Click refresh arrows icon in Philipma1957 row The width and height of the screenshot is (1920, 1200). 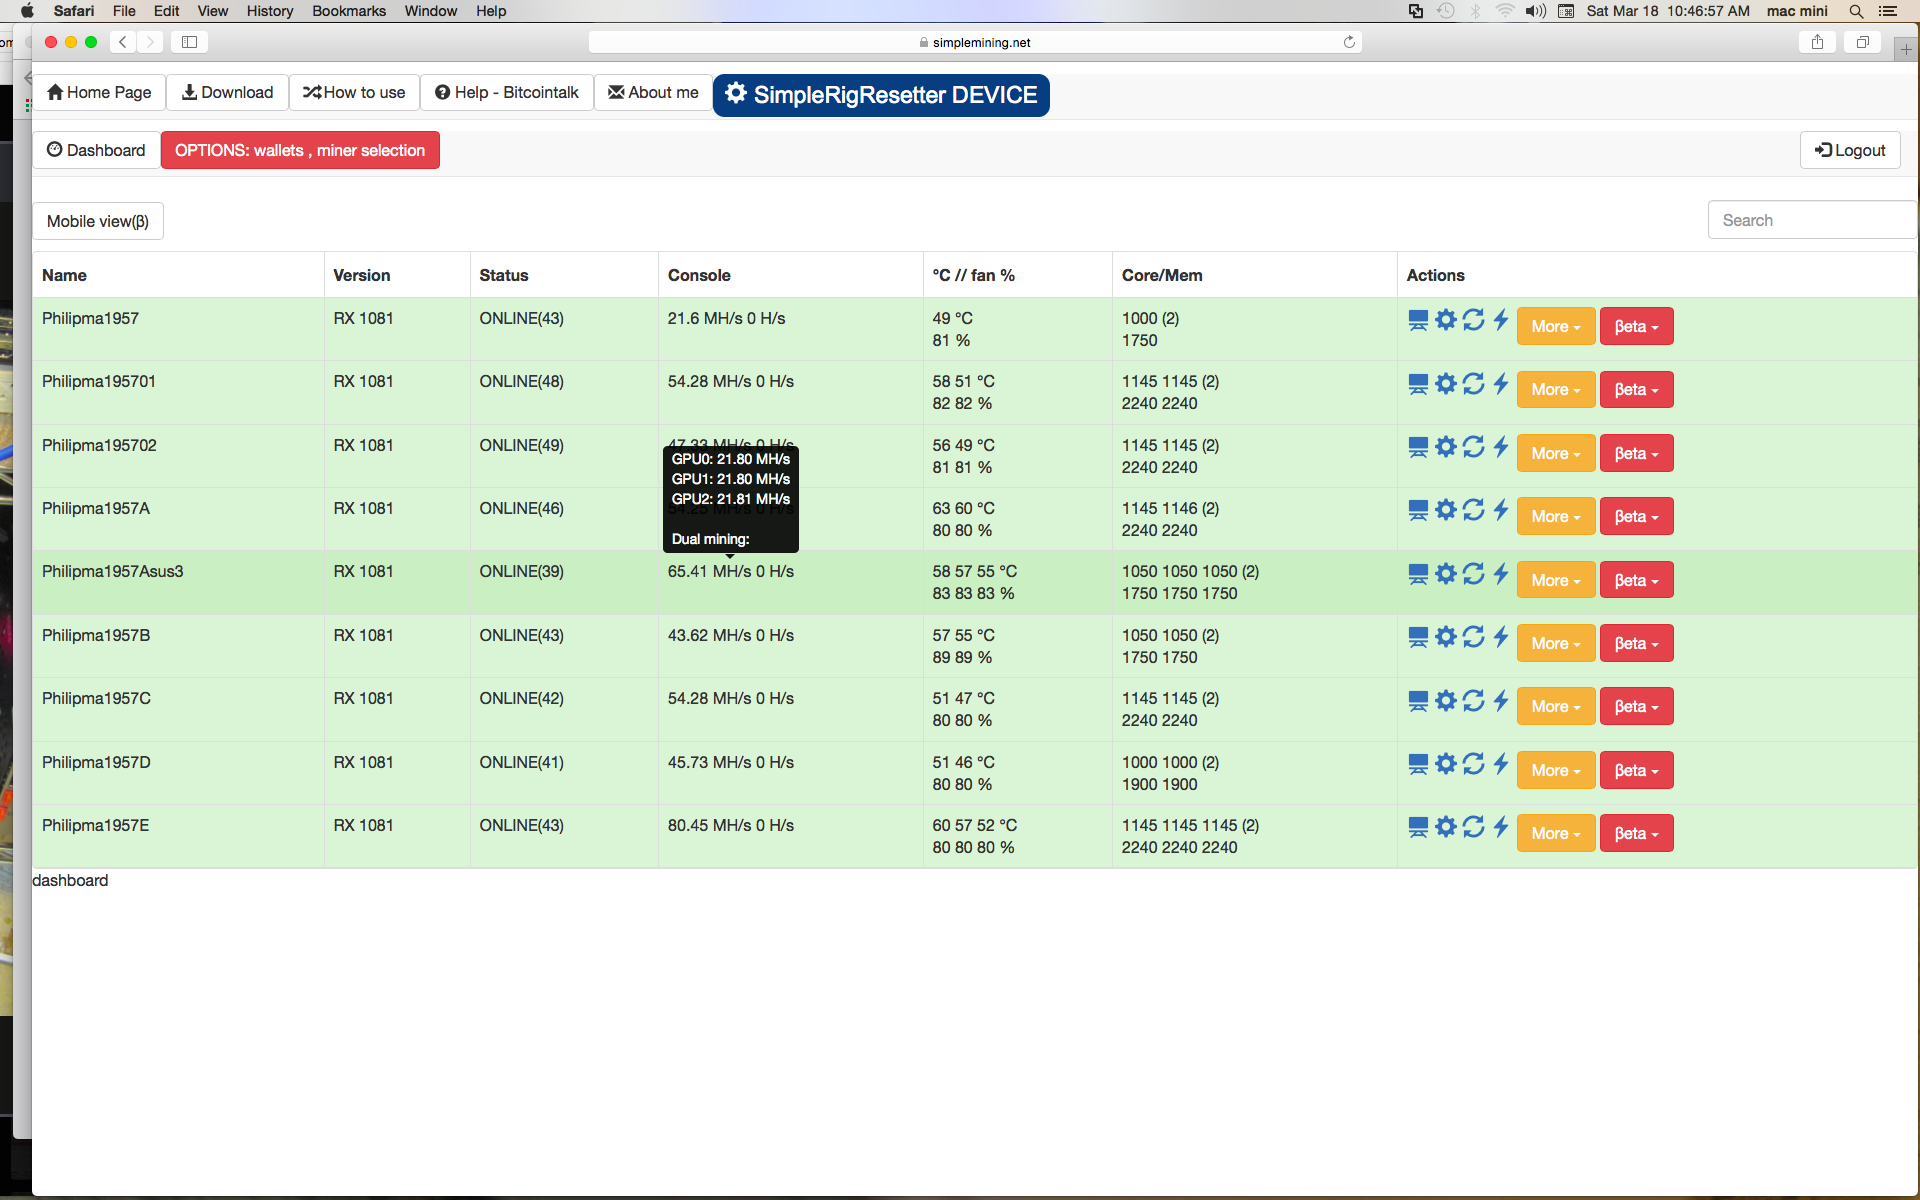click(1473, 320)
